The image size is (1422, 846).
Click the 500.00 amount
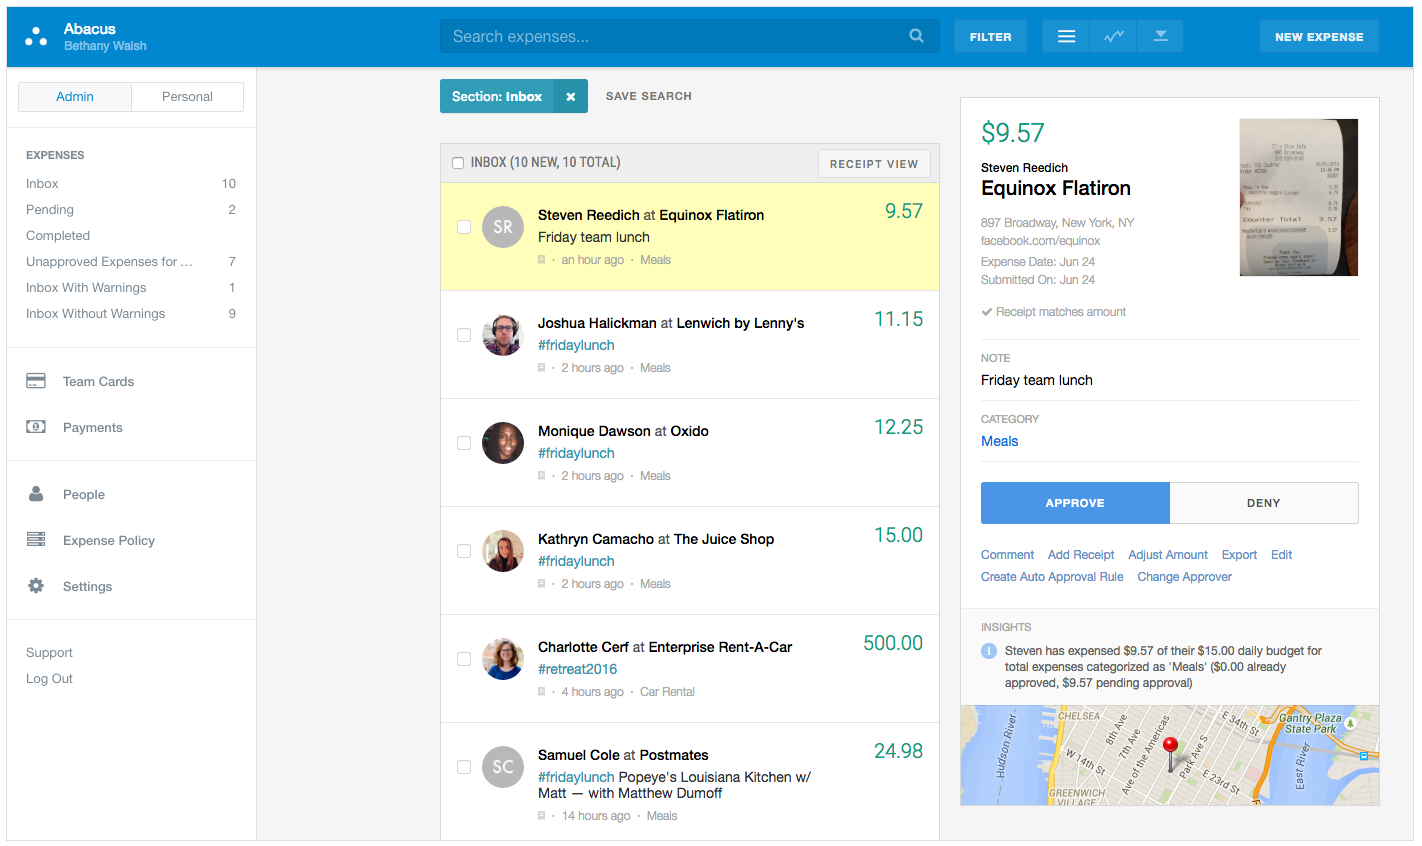click(893, 643)
